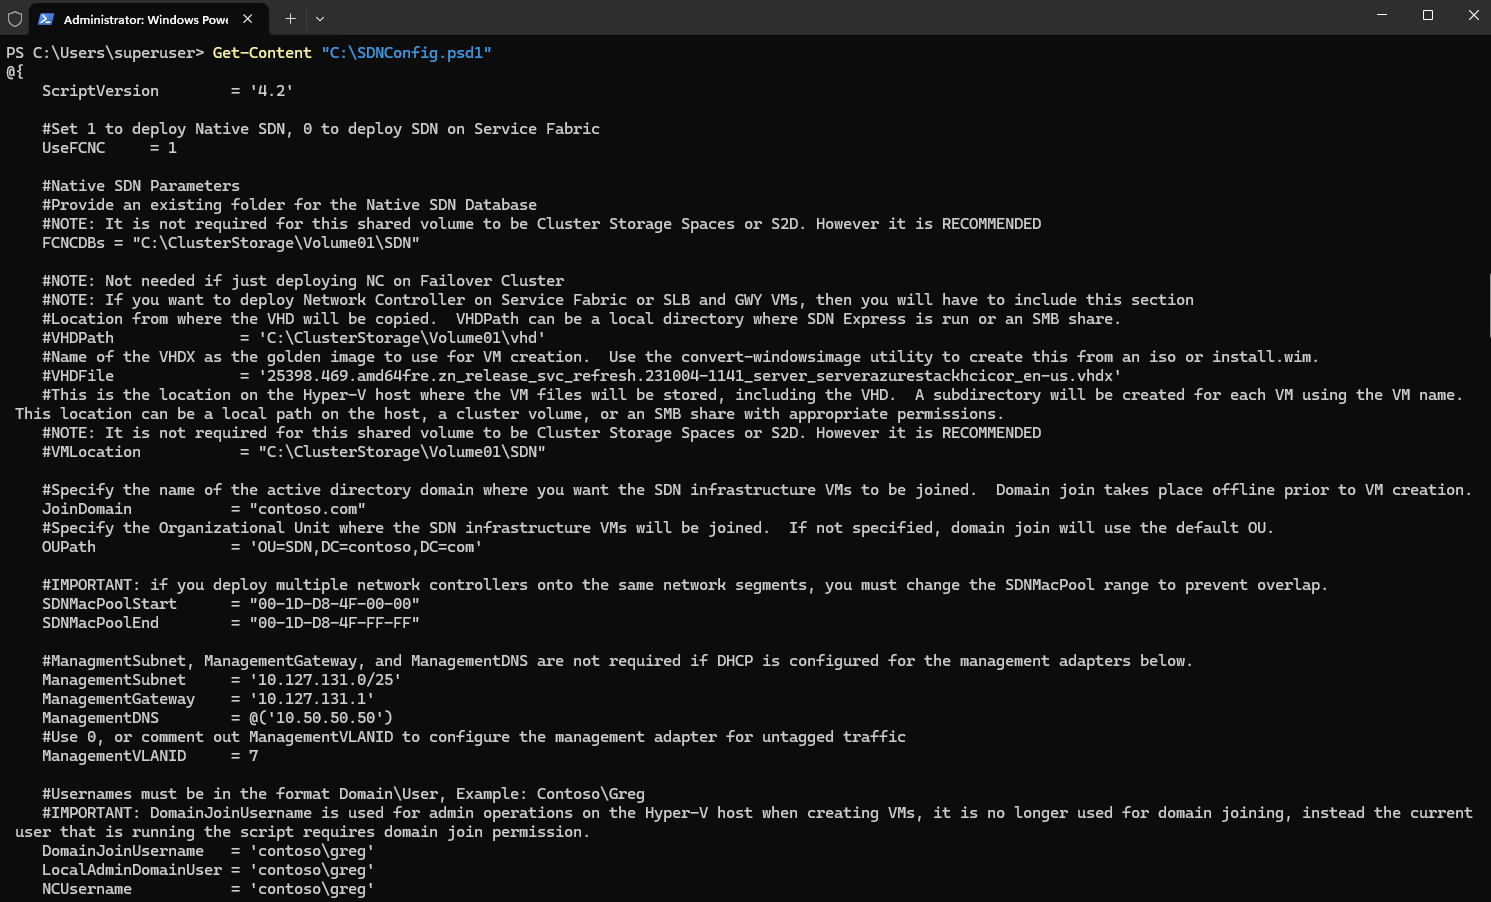Expand the new tab profile dropdown chevron
The image size is (1491, 902).
click(x=320, y=18)
